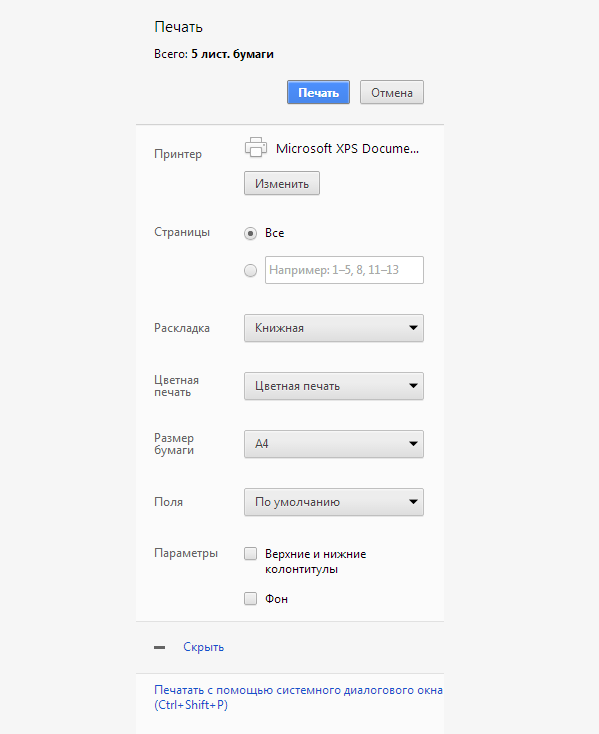Image resolution: width=599 pixels, height=734 pixels.
Task: Open the paper size dropdown showing A4
Action: tap(334, 444)
